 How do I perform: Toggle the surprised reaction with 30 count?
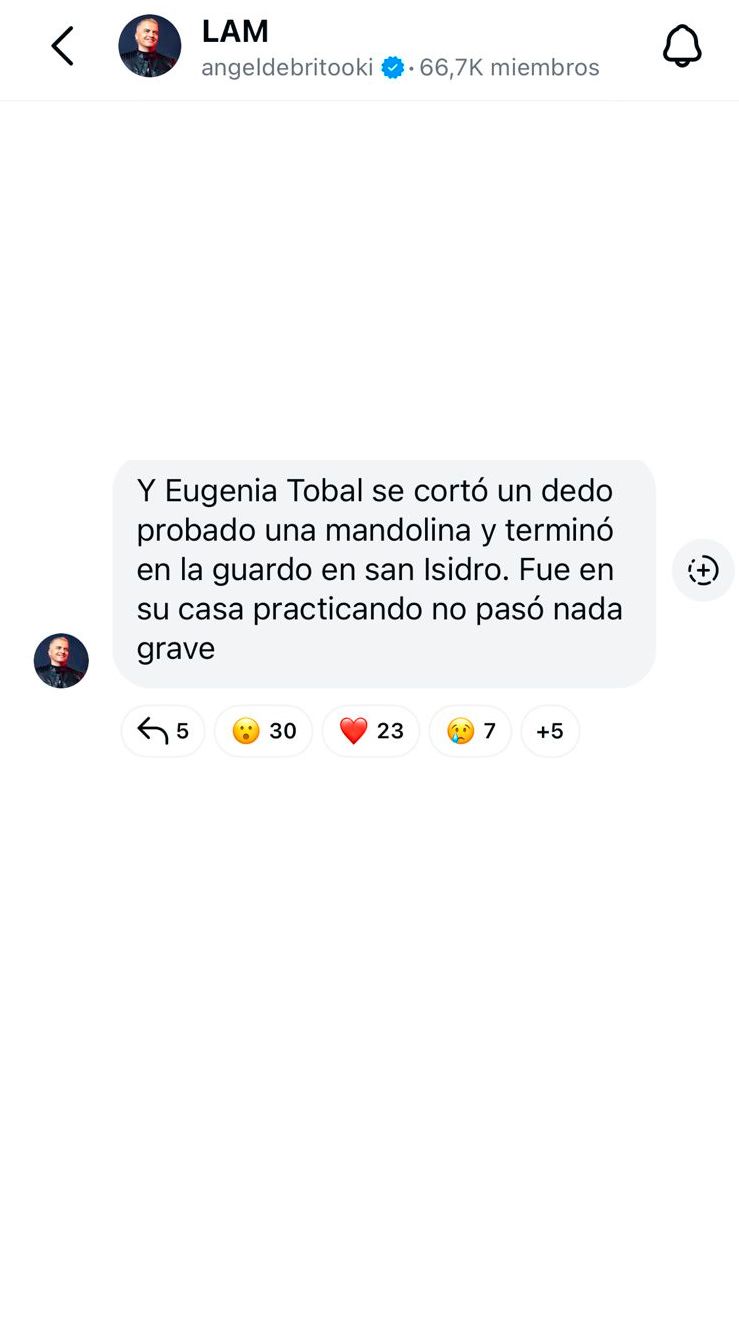coord(263,731)
